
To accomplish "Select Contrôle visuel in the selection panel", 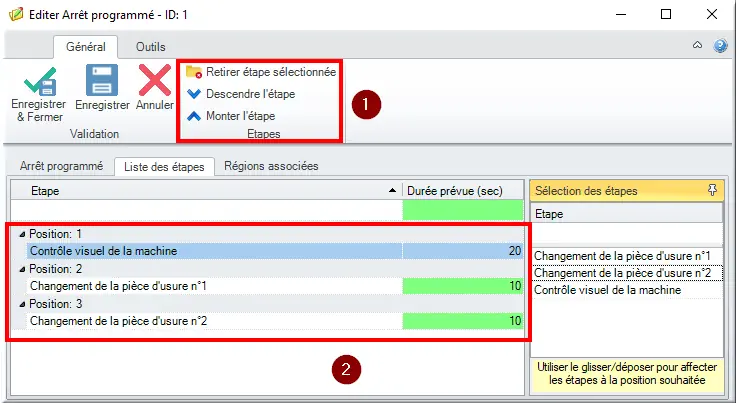I will pos(627,290).
